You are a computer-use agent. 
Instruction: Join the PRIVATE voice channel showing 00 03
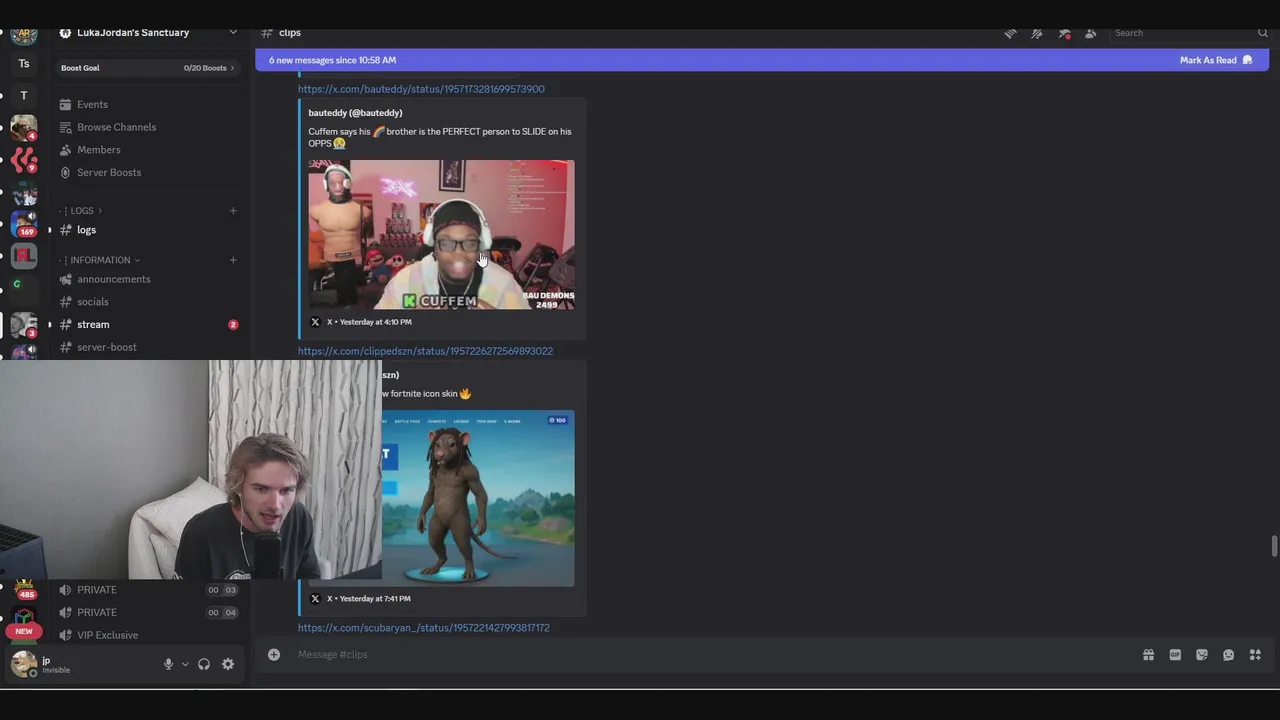pos(148,590)
